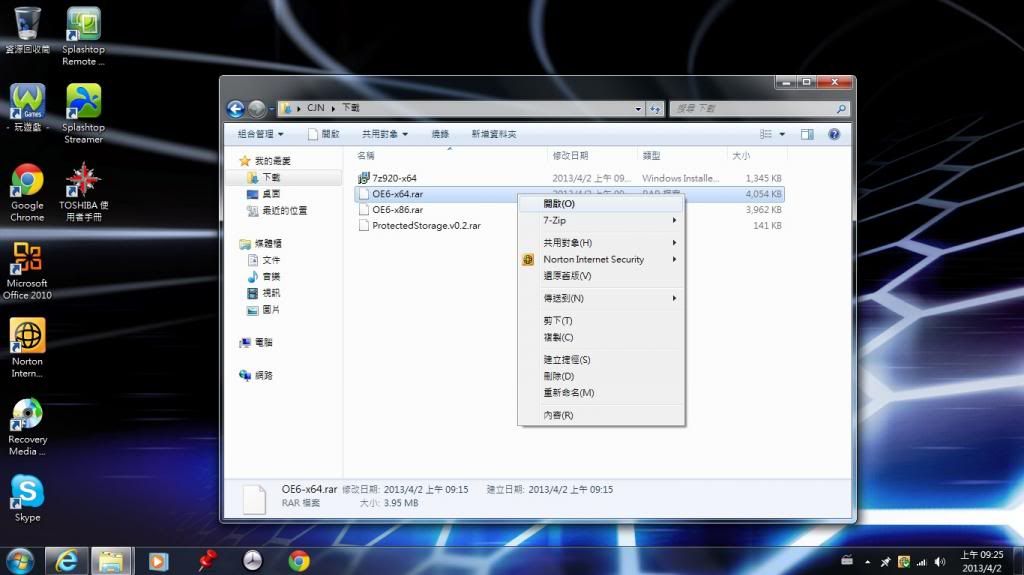Choose 建立捷徑(S) from the context menu
The image size is (1024, 575).
pyautogui.click(x=601, y=359)
